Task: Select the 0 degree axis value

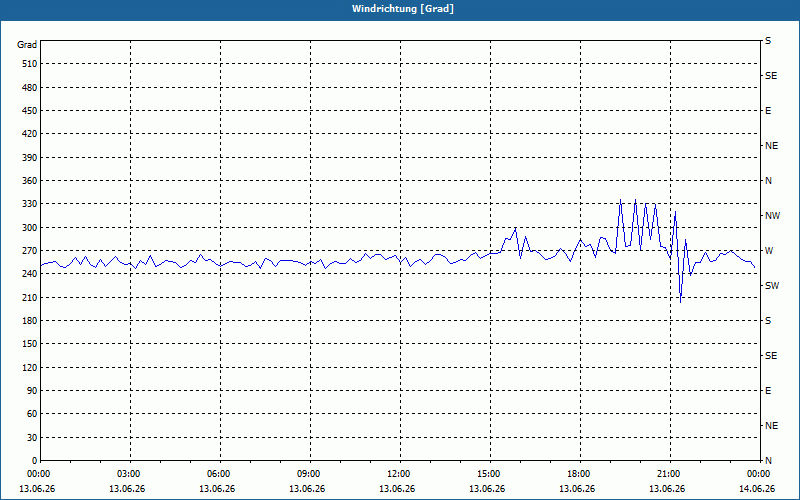Action: click(34, 461)
